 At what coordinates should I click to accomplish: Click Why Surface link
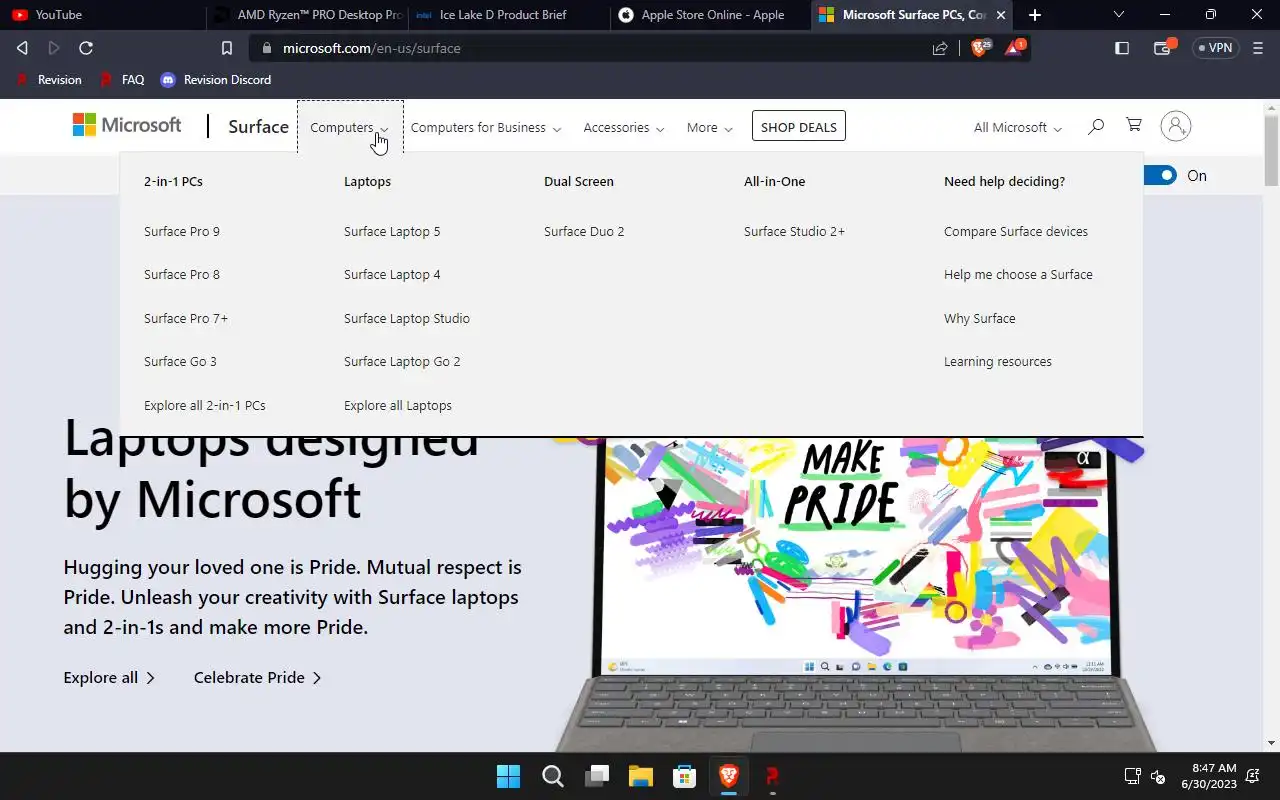click(979, 318)
